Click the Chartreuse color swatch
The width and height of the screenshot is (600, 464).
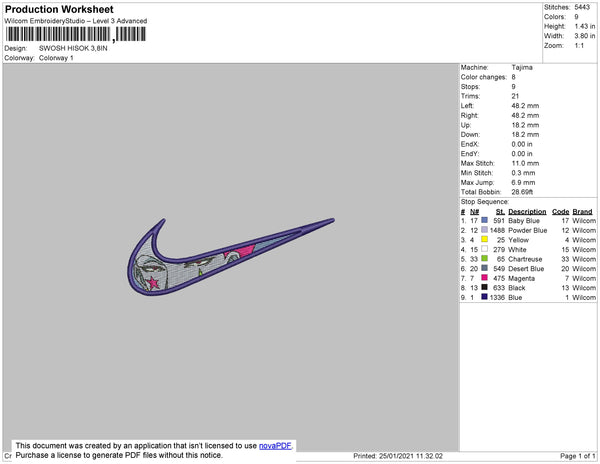coord(484,259)
